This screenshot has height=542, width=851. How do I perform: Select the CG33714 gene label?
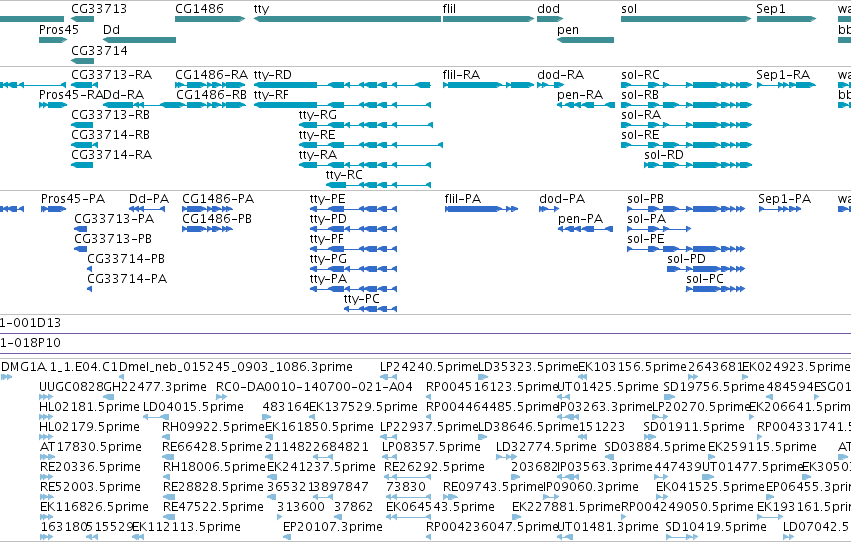99,50
